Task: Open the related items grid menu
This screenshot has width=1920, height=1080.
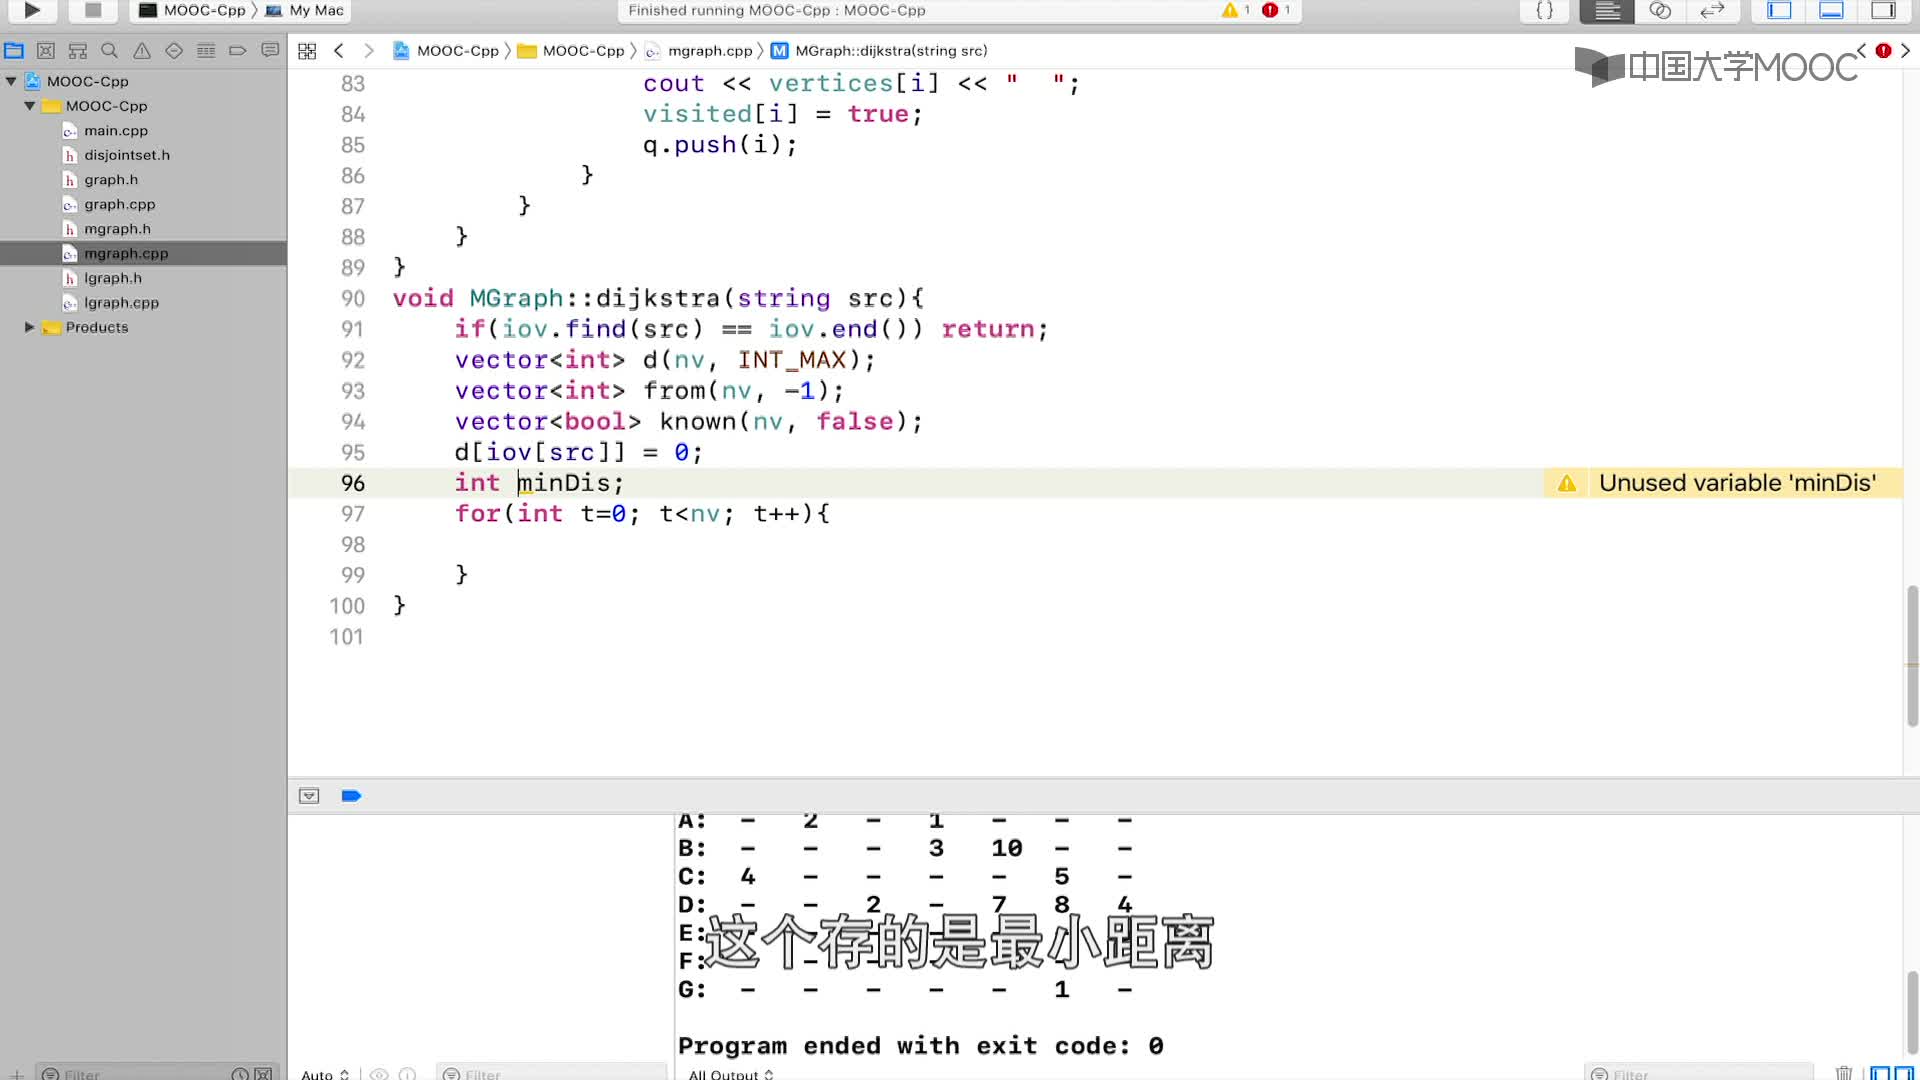Action: [x=307, y=51]
